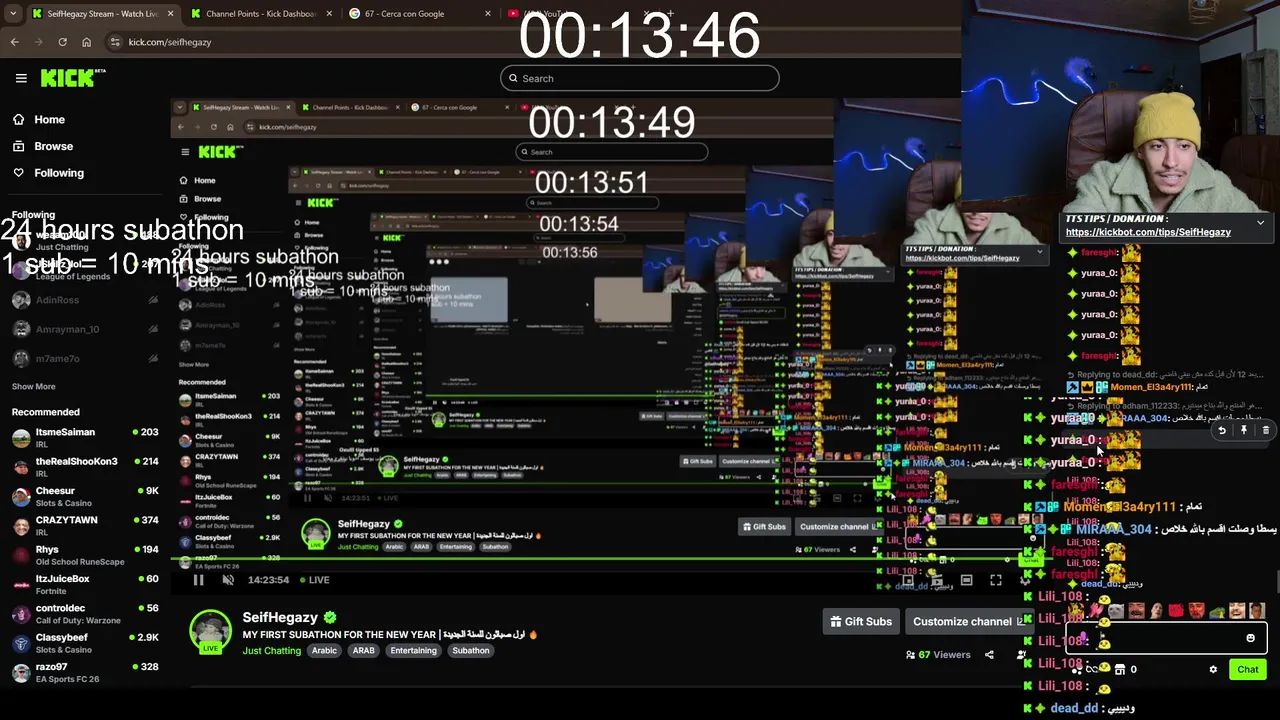Viewport: 1280px width, 720px height.
Task: Open site info icon beside kick.com/seifhegazy
Action: [x=115, y=42]
